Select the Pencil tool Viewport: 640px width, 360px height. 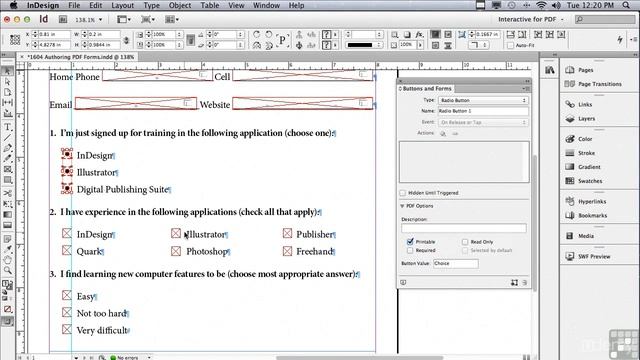(7, 159)
